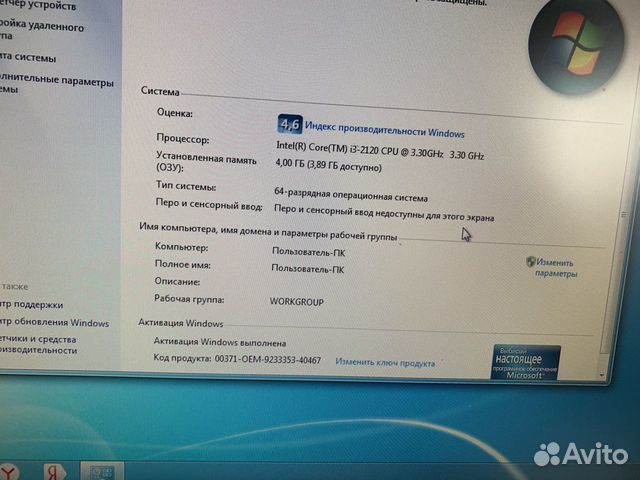Click the Описание label

(177, 281)
